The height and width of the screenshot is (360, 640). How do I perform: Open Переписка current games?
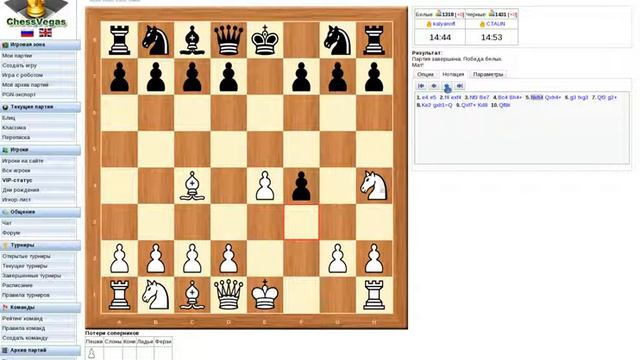(16, 138)
